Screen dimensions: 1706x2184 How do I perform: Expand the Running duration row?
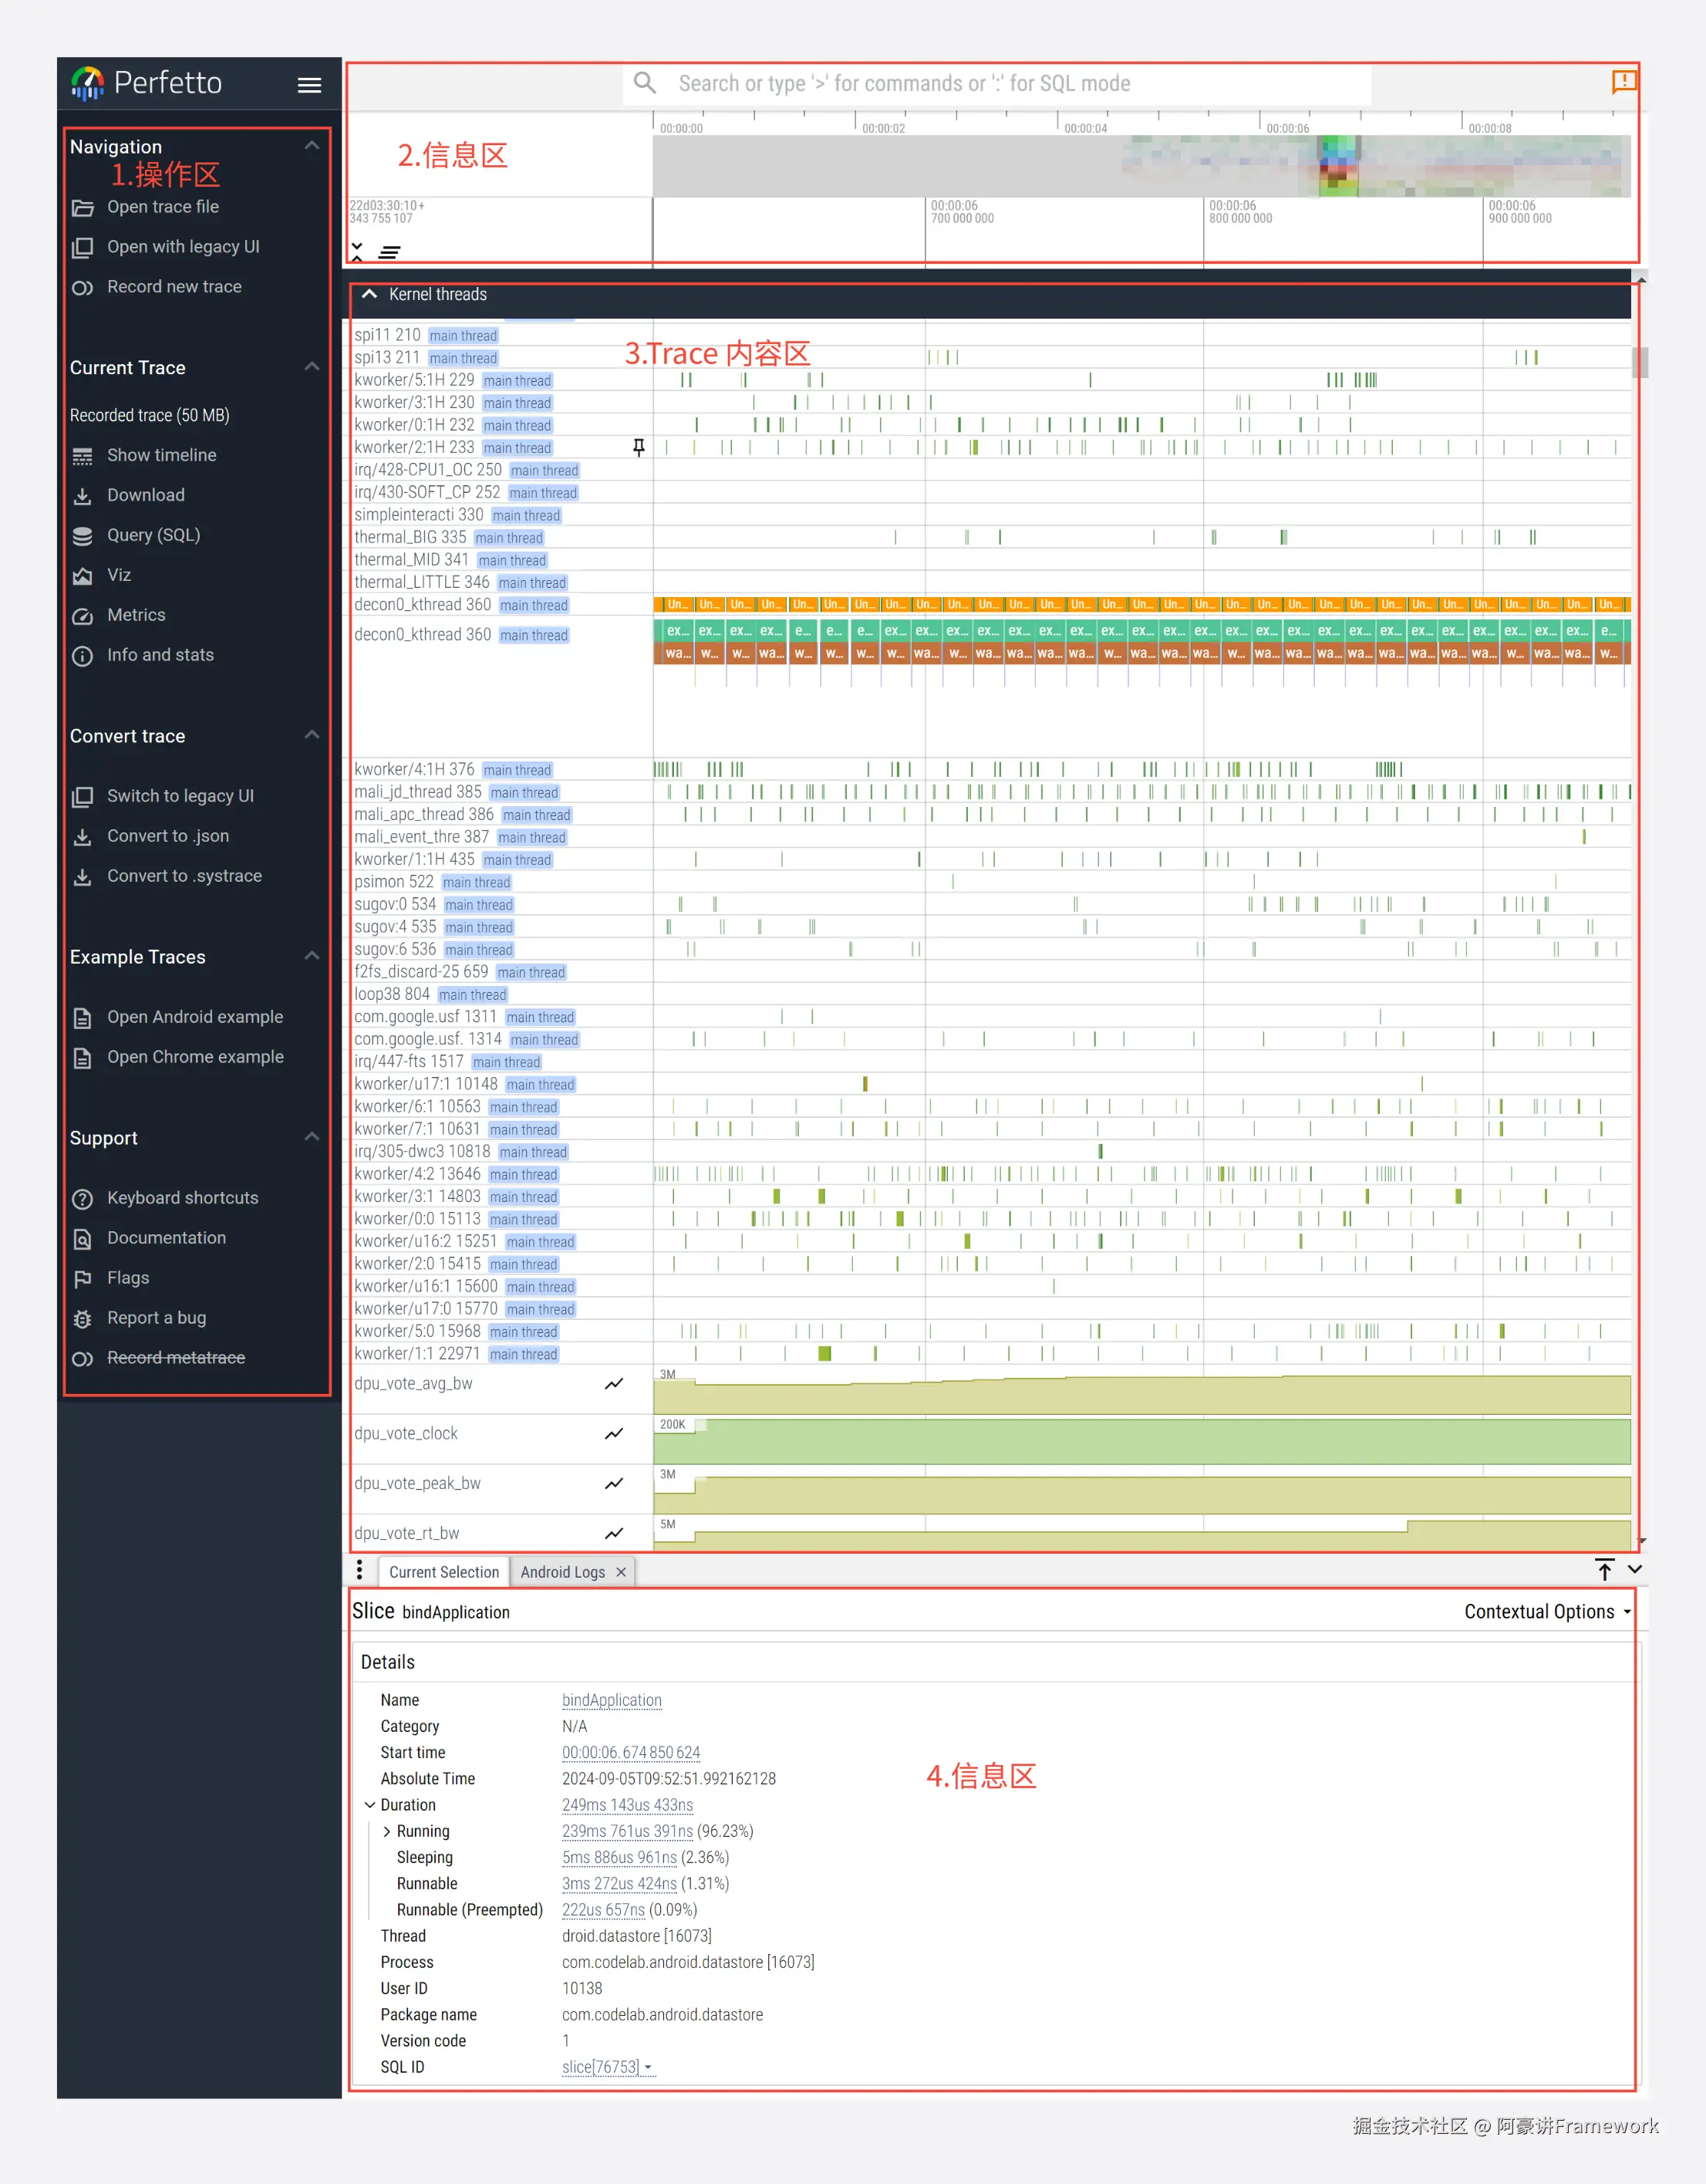(387, 1831)
